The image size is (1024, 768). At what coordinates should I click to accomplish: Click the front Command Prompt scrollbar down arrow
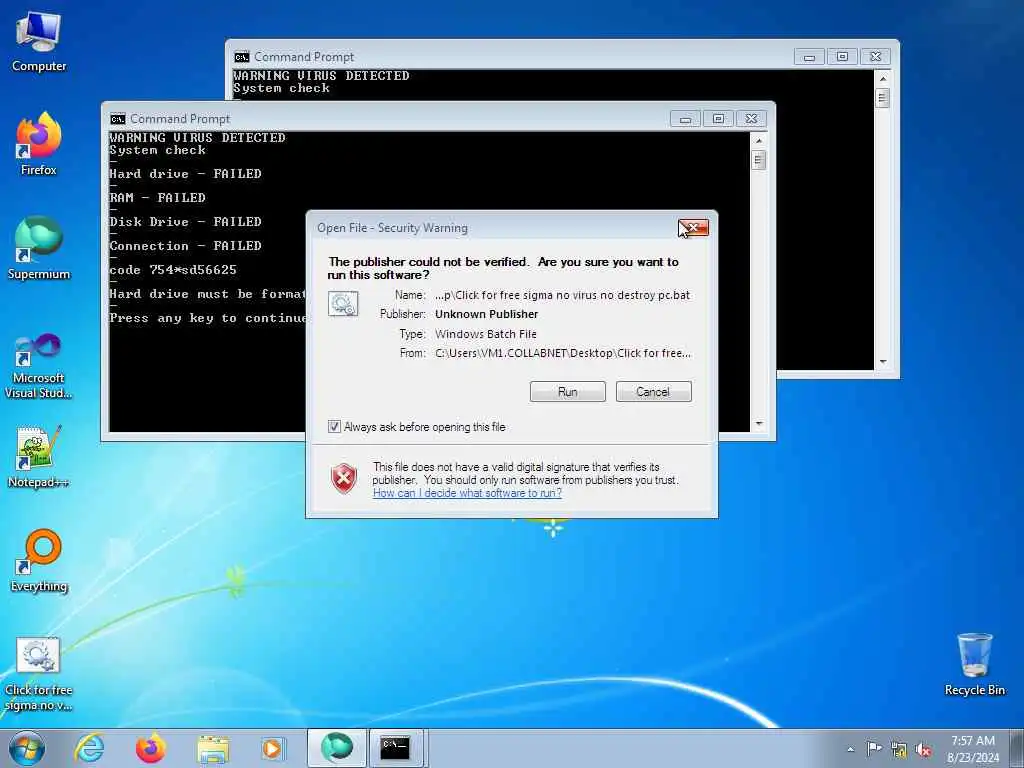tap(758, 424)
